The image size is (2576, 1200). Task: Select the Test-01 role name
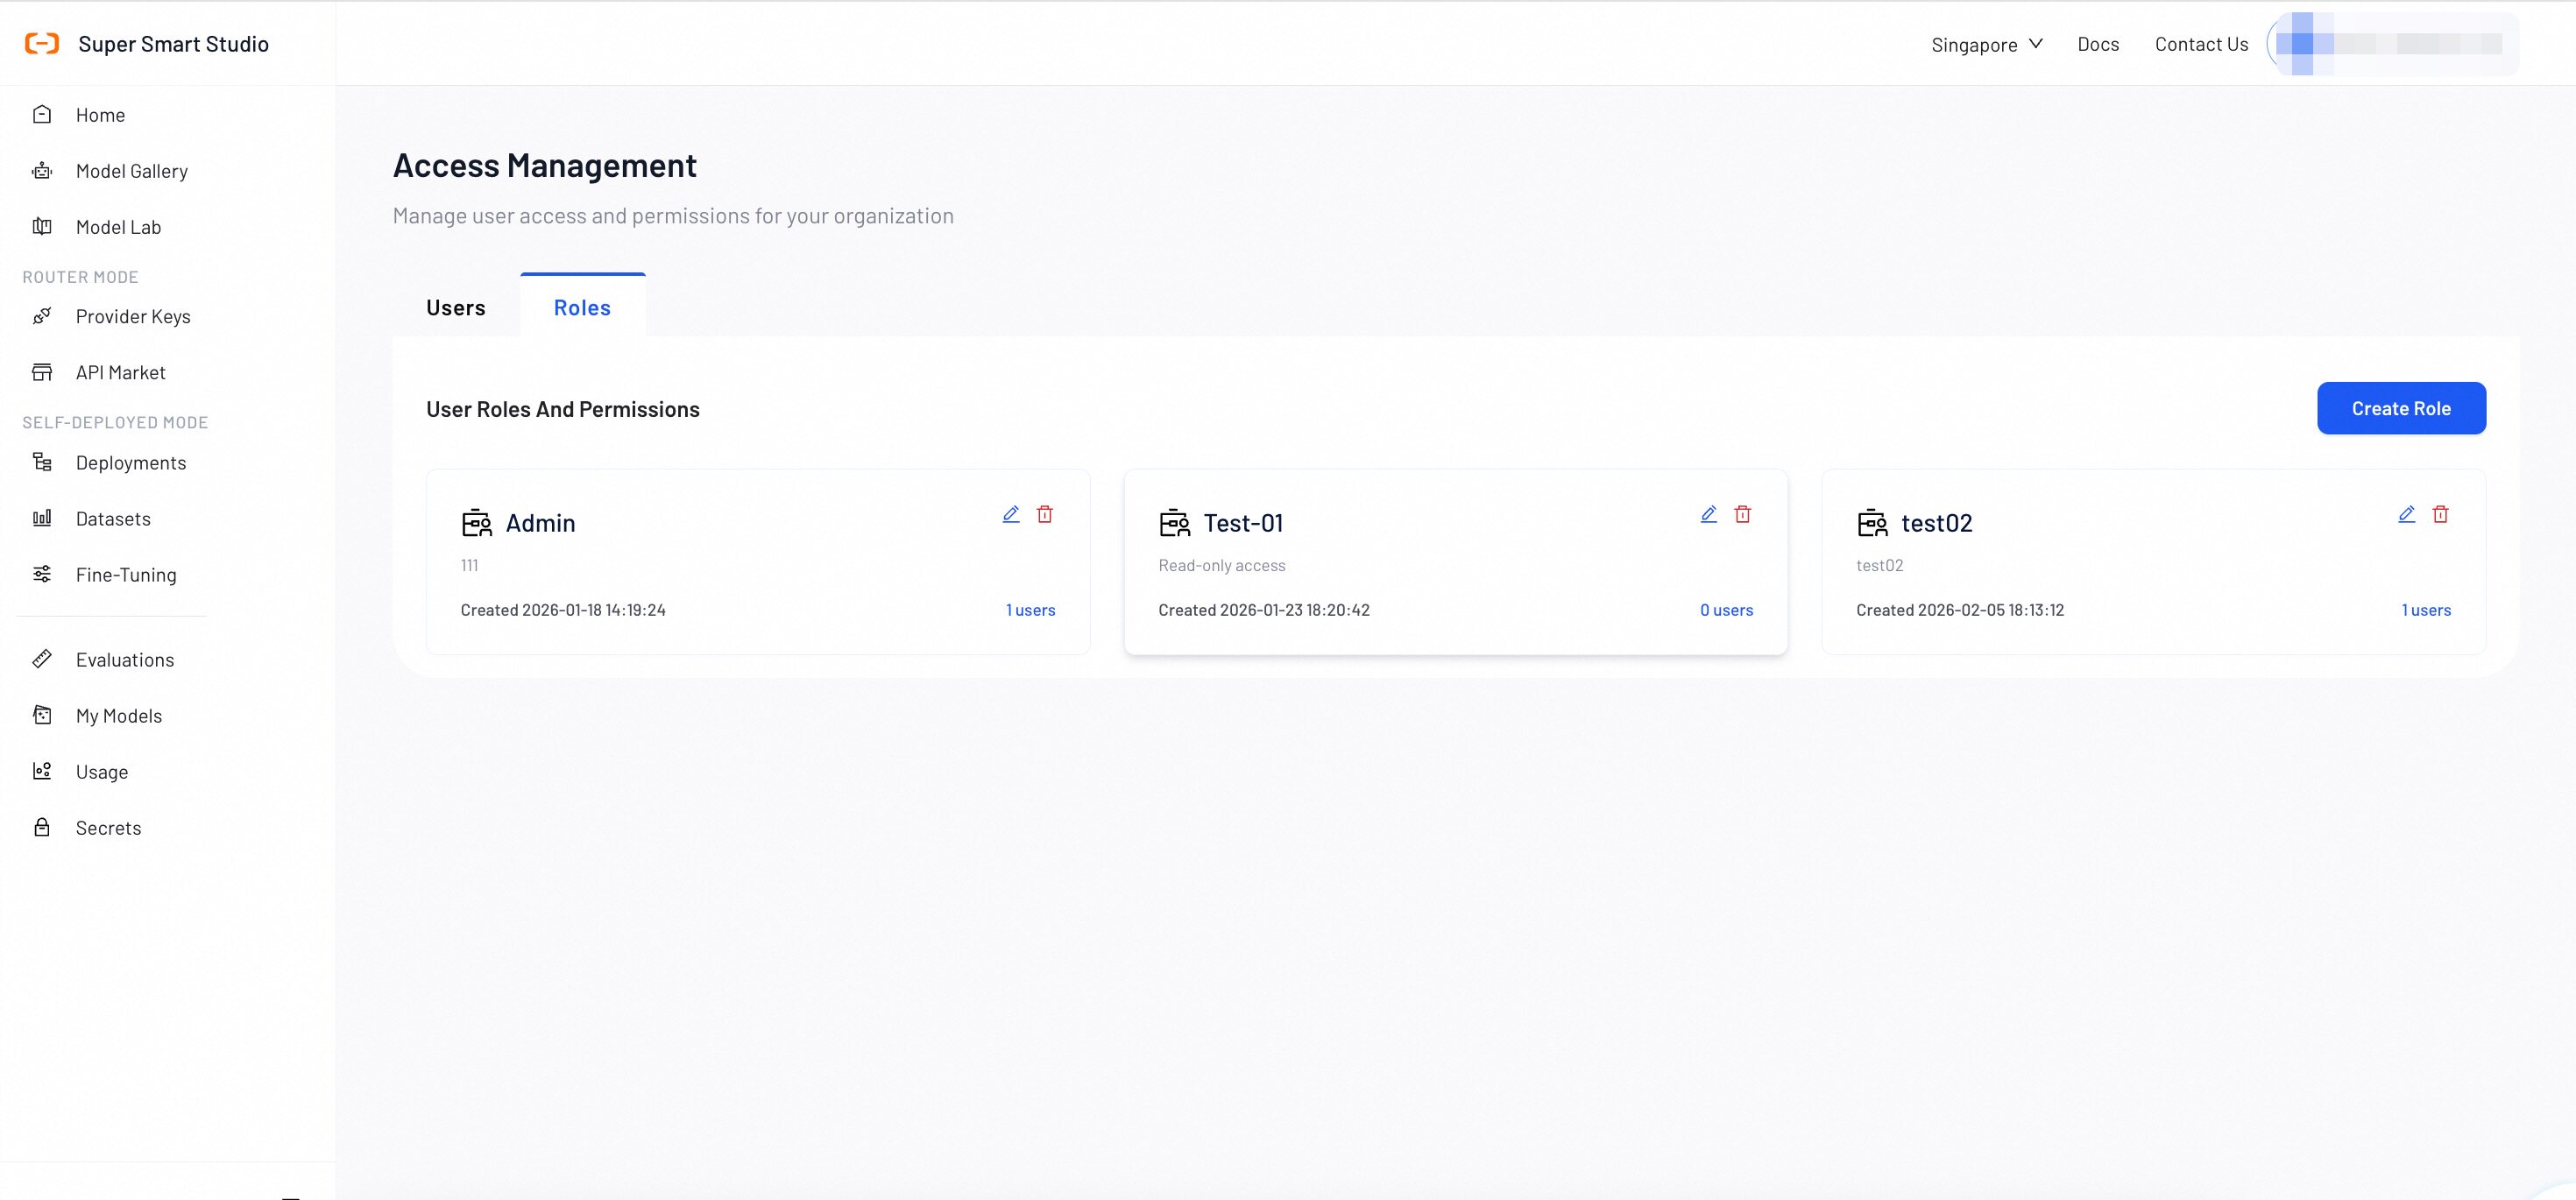click(x=1243, y=523)
